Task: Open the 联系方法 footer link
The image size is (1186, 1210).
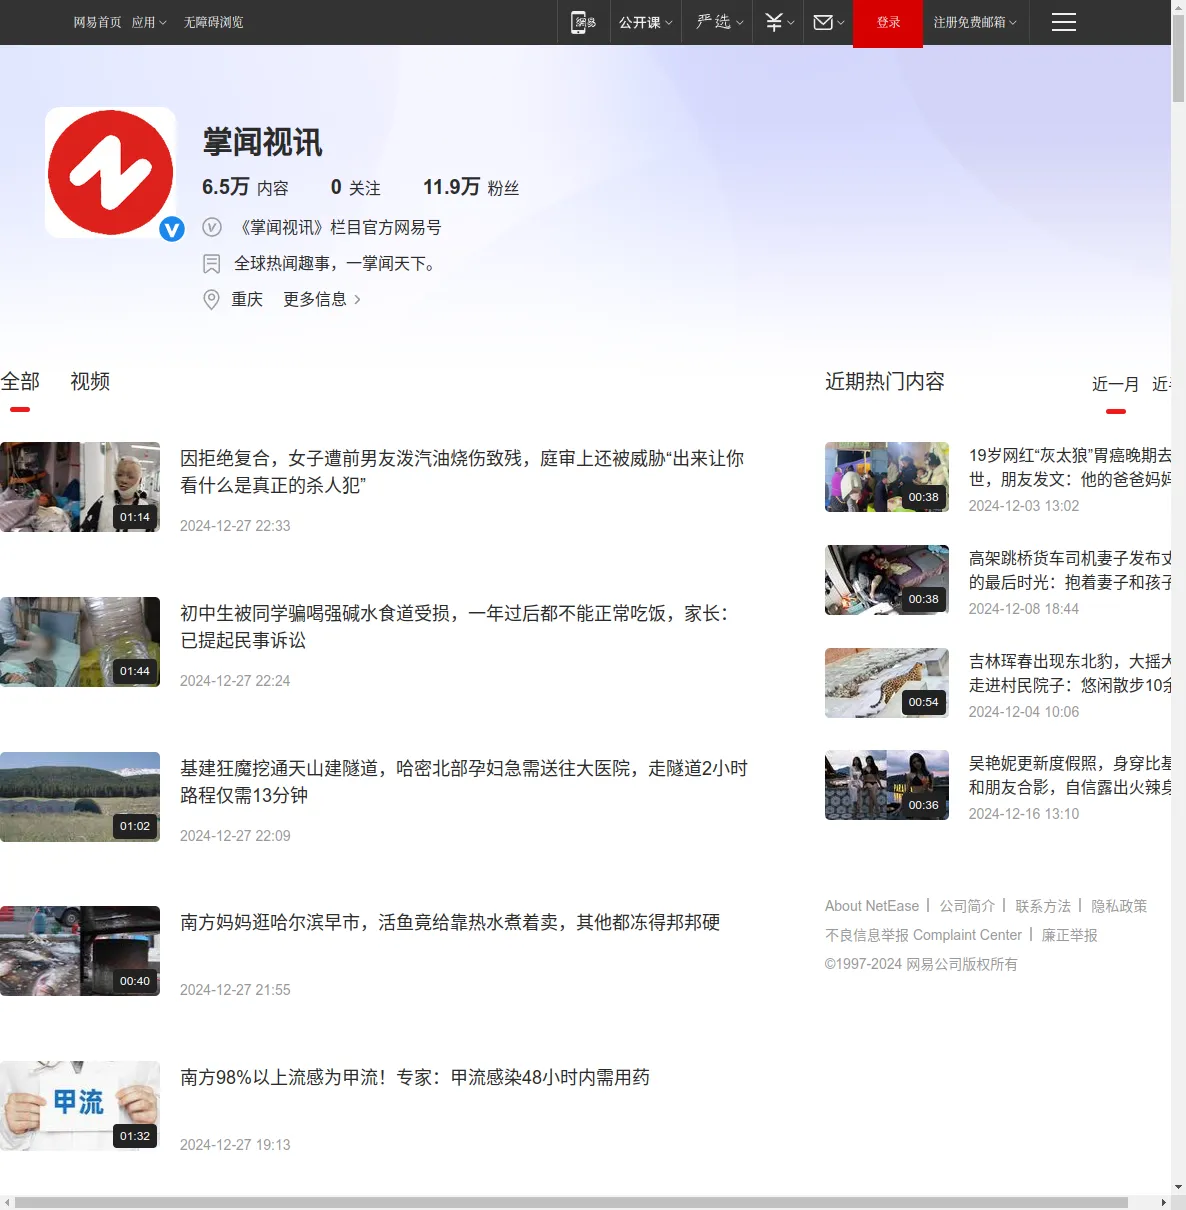Action: [1043, 906]
